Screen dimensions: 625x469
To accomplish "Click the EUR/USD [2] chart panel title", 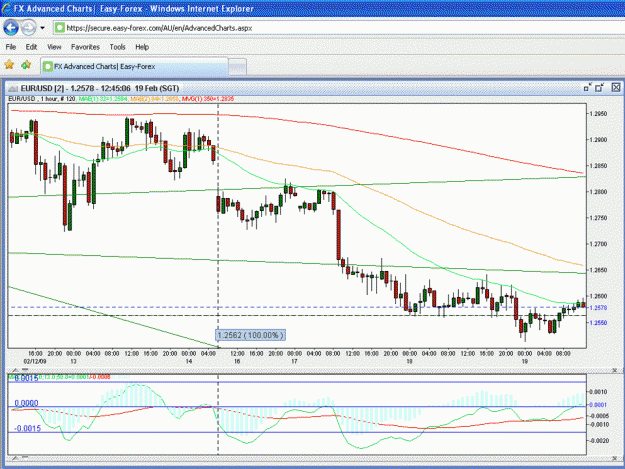I will (100, 88).
